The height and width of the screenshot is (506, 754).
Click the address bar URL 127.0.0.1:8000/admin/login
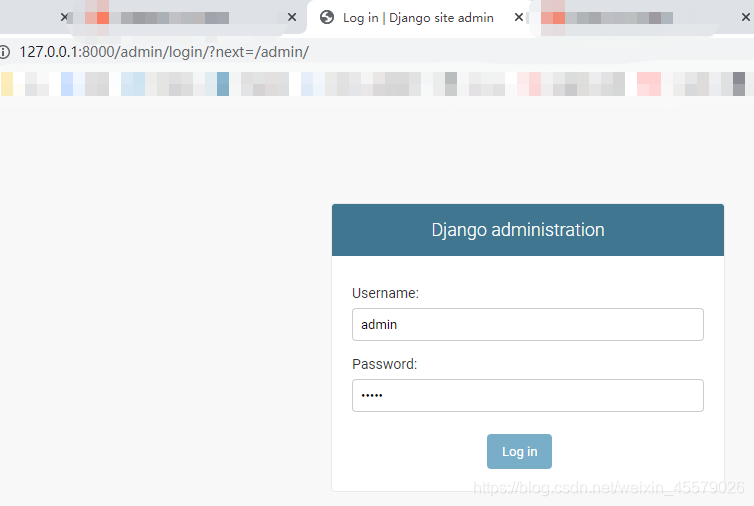[x=163, y=52]
